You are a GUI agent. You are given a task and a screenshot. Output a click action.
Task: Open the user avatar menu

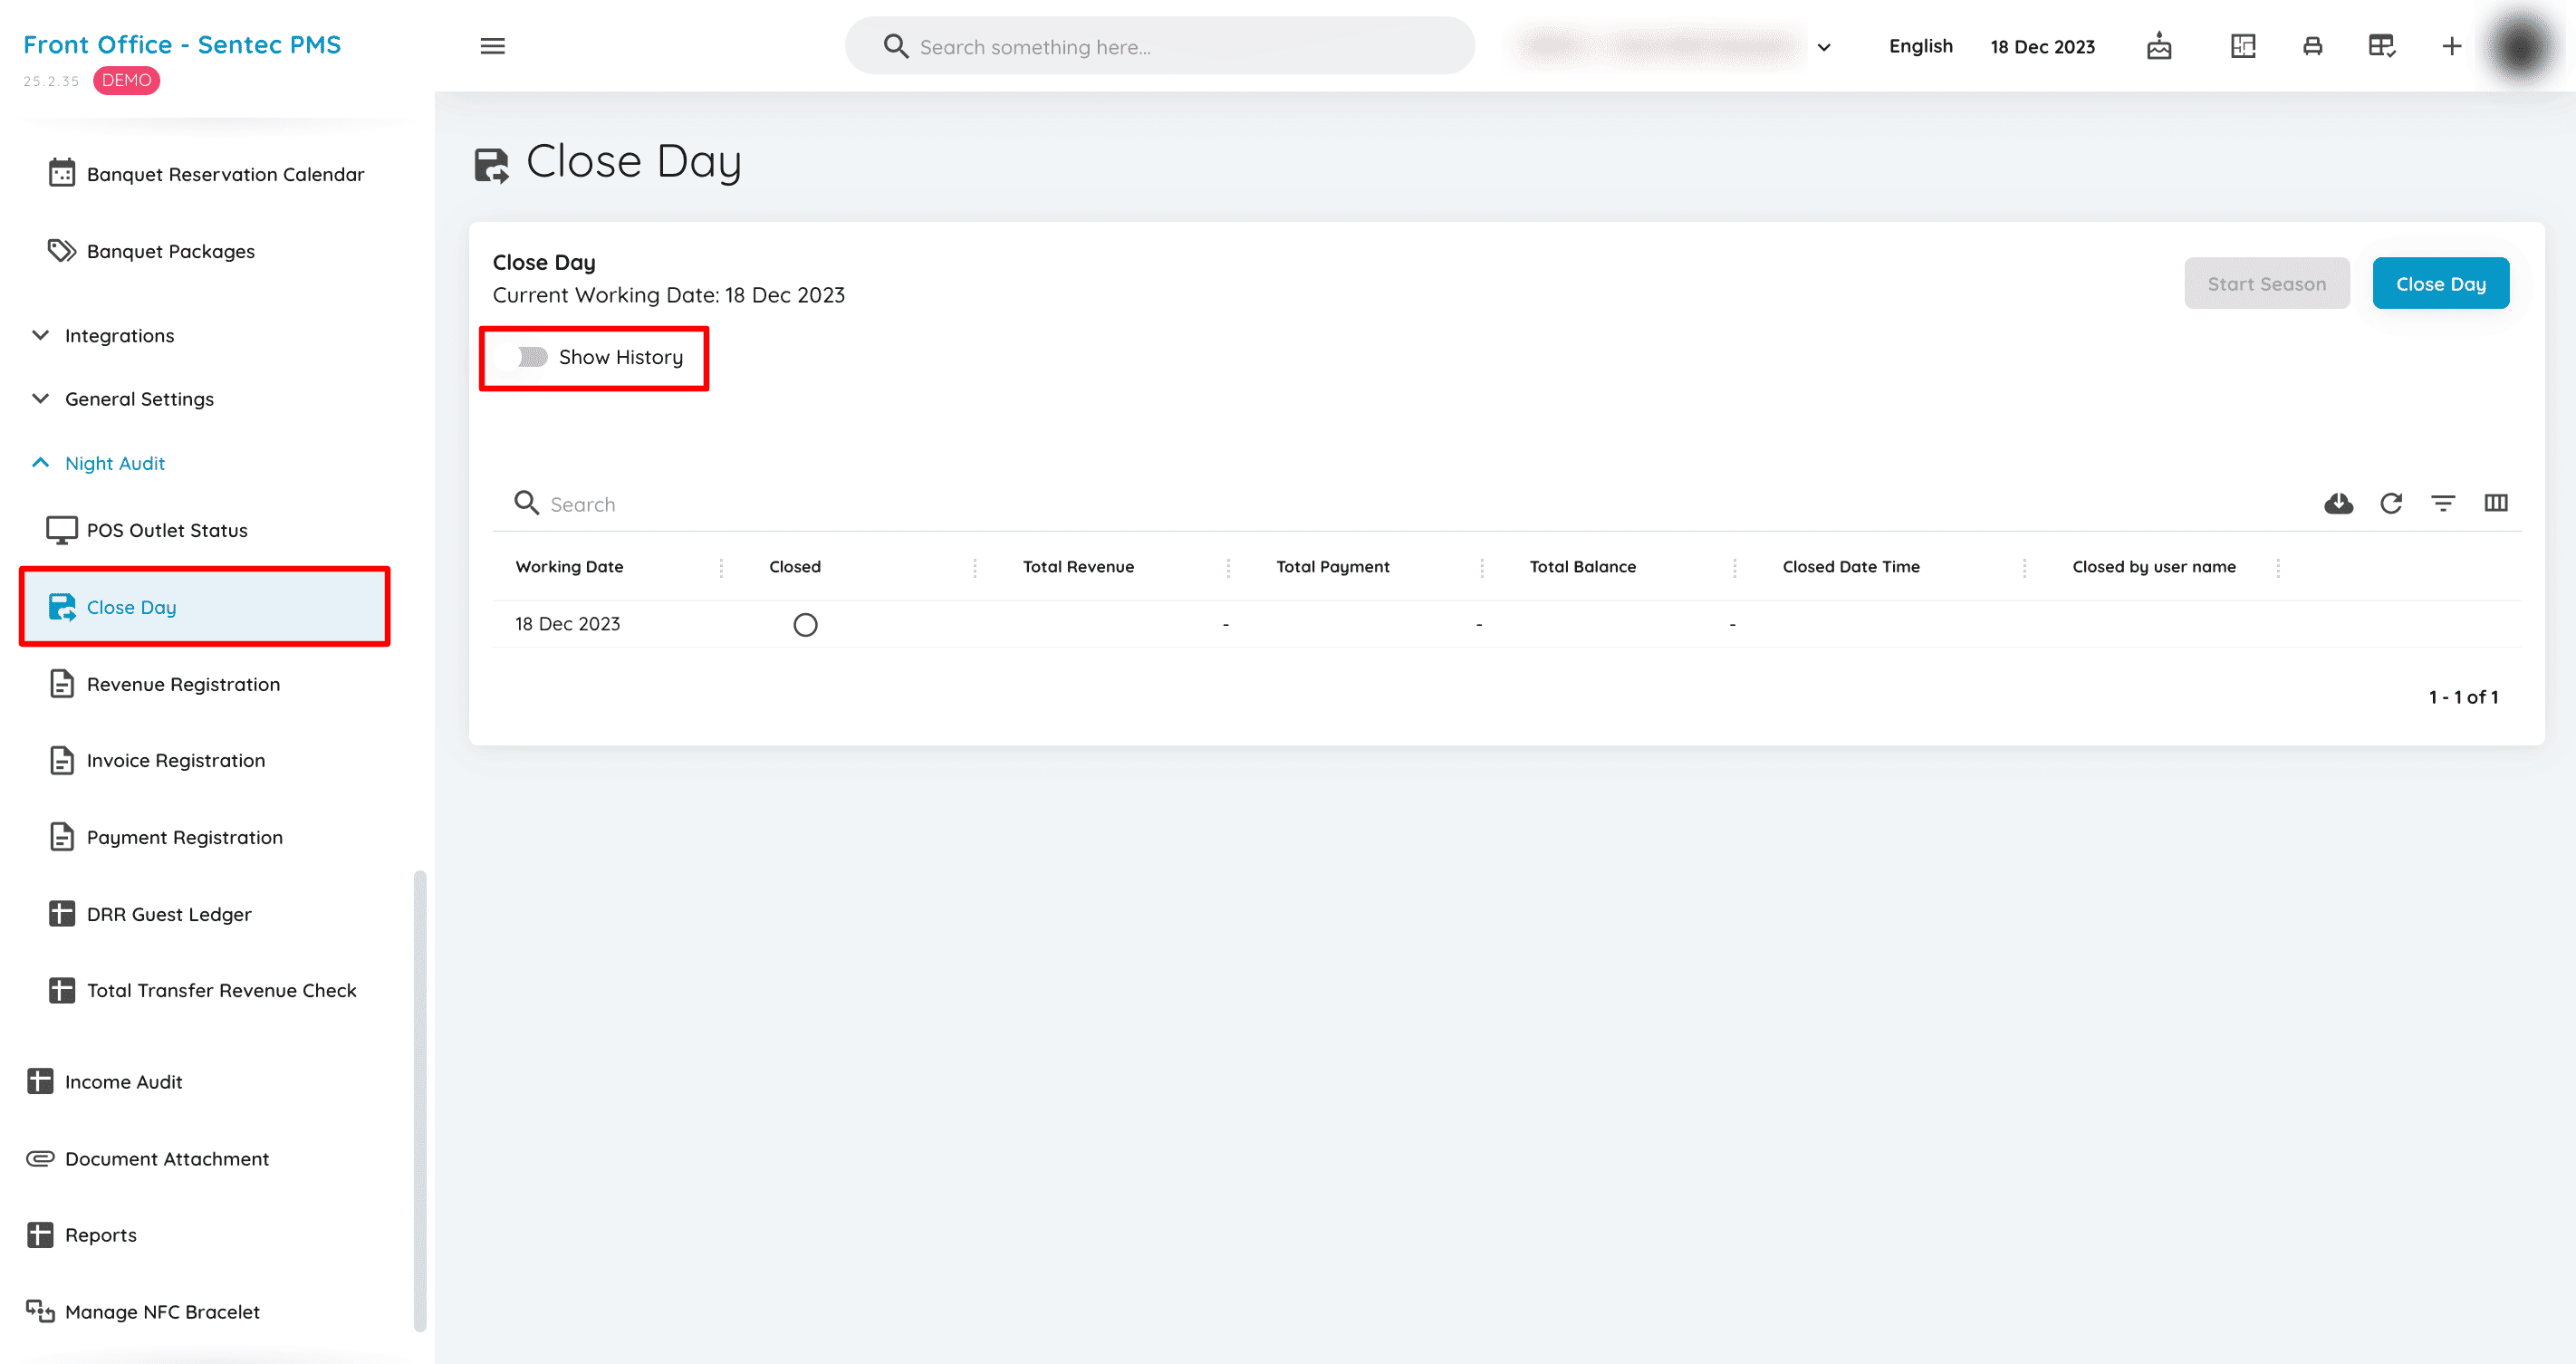[2519, 46]
